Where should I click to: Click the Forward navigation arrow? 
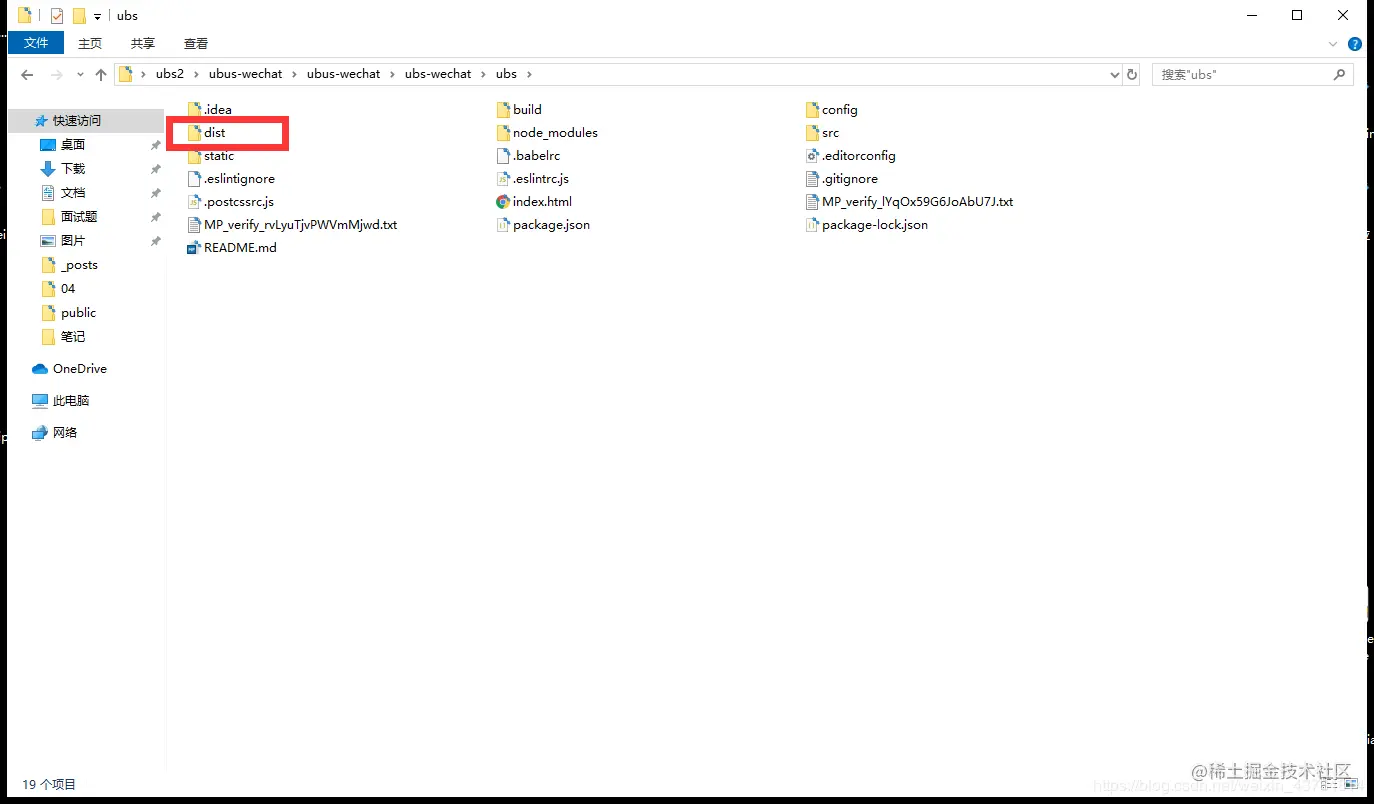[x=57, y=75]
